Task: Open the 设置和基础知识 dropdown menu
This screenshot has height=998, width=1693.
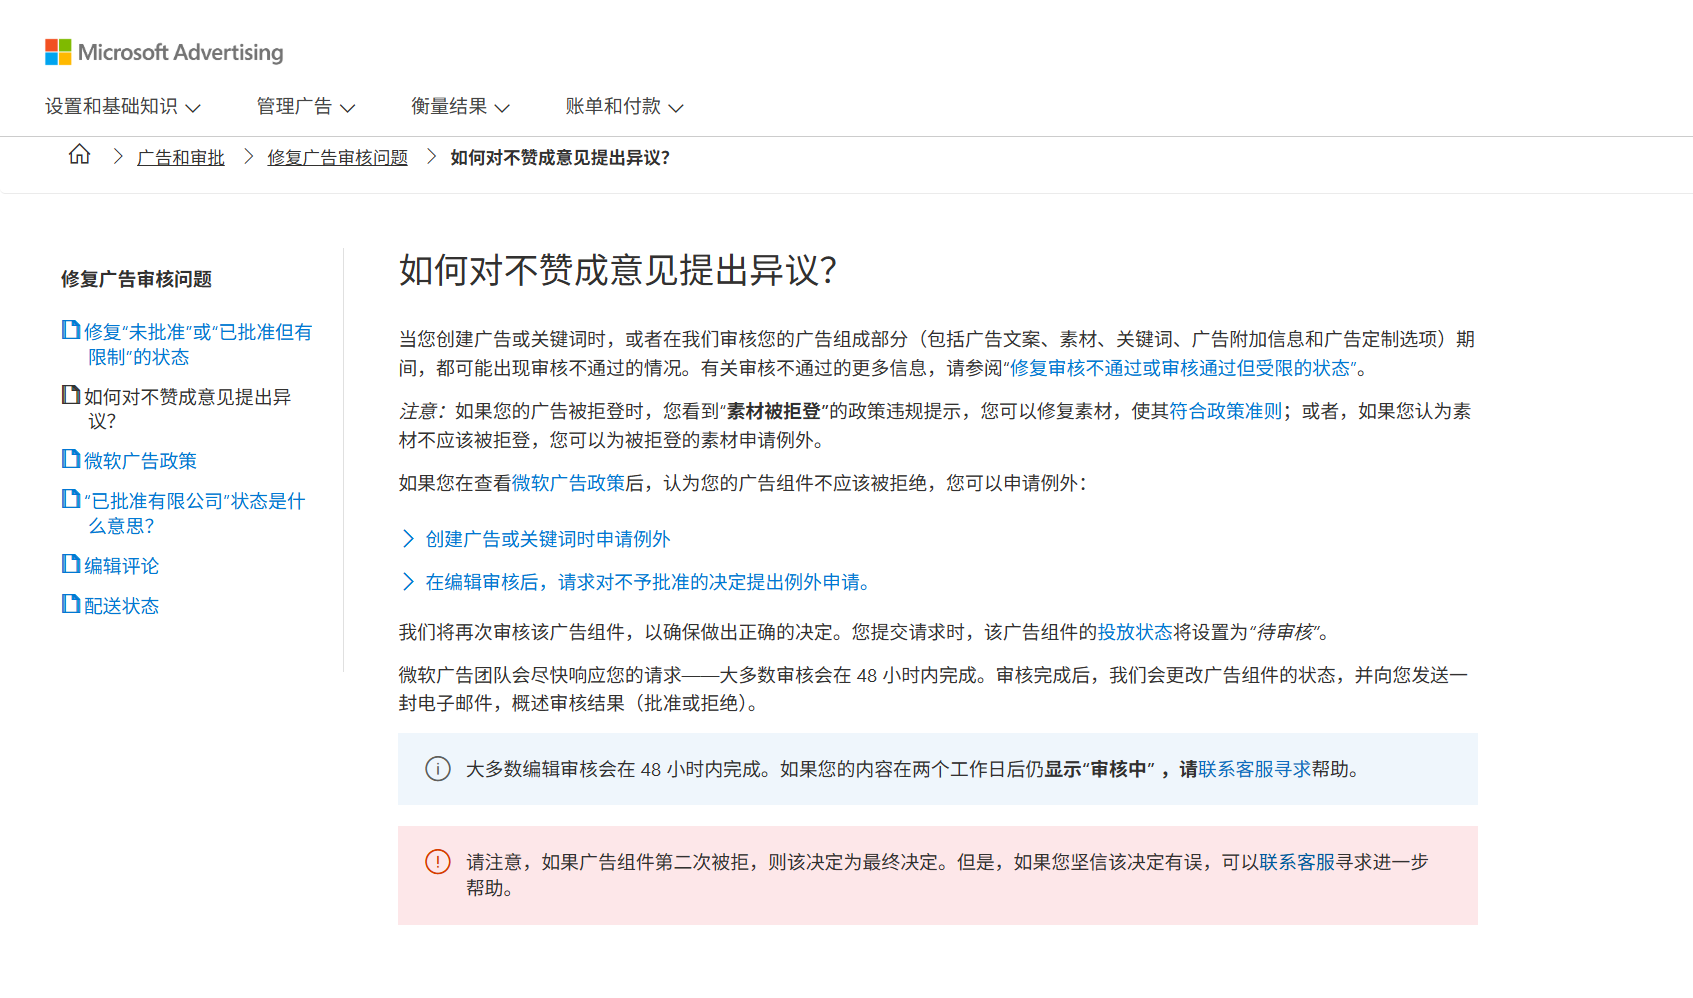Action: pos(123,106)
